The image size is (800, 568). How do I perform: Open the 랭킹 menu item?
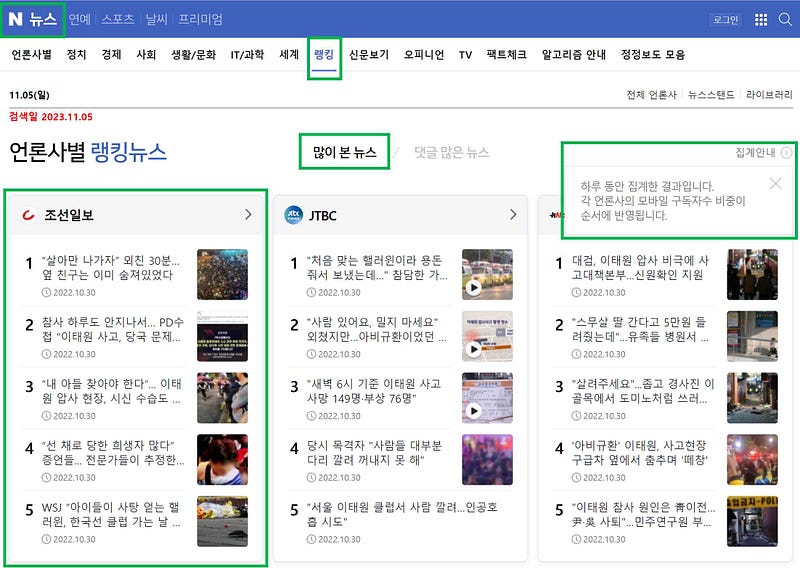tap(324, 55)
